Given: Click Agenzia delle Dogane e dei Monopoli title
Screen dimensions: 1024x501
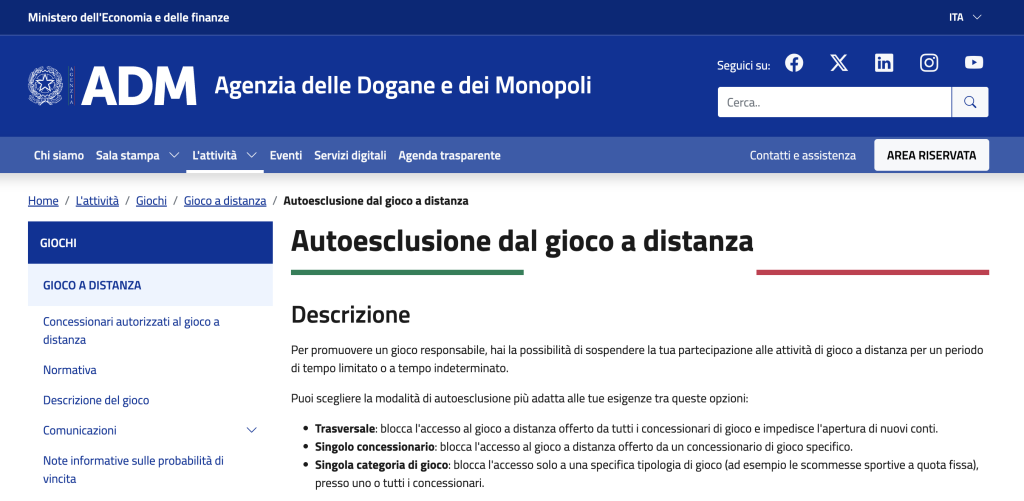Looking at the screenshot, I should [x=403, y=86].
